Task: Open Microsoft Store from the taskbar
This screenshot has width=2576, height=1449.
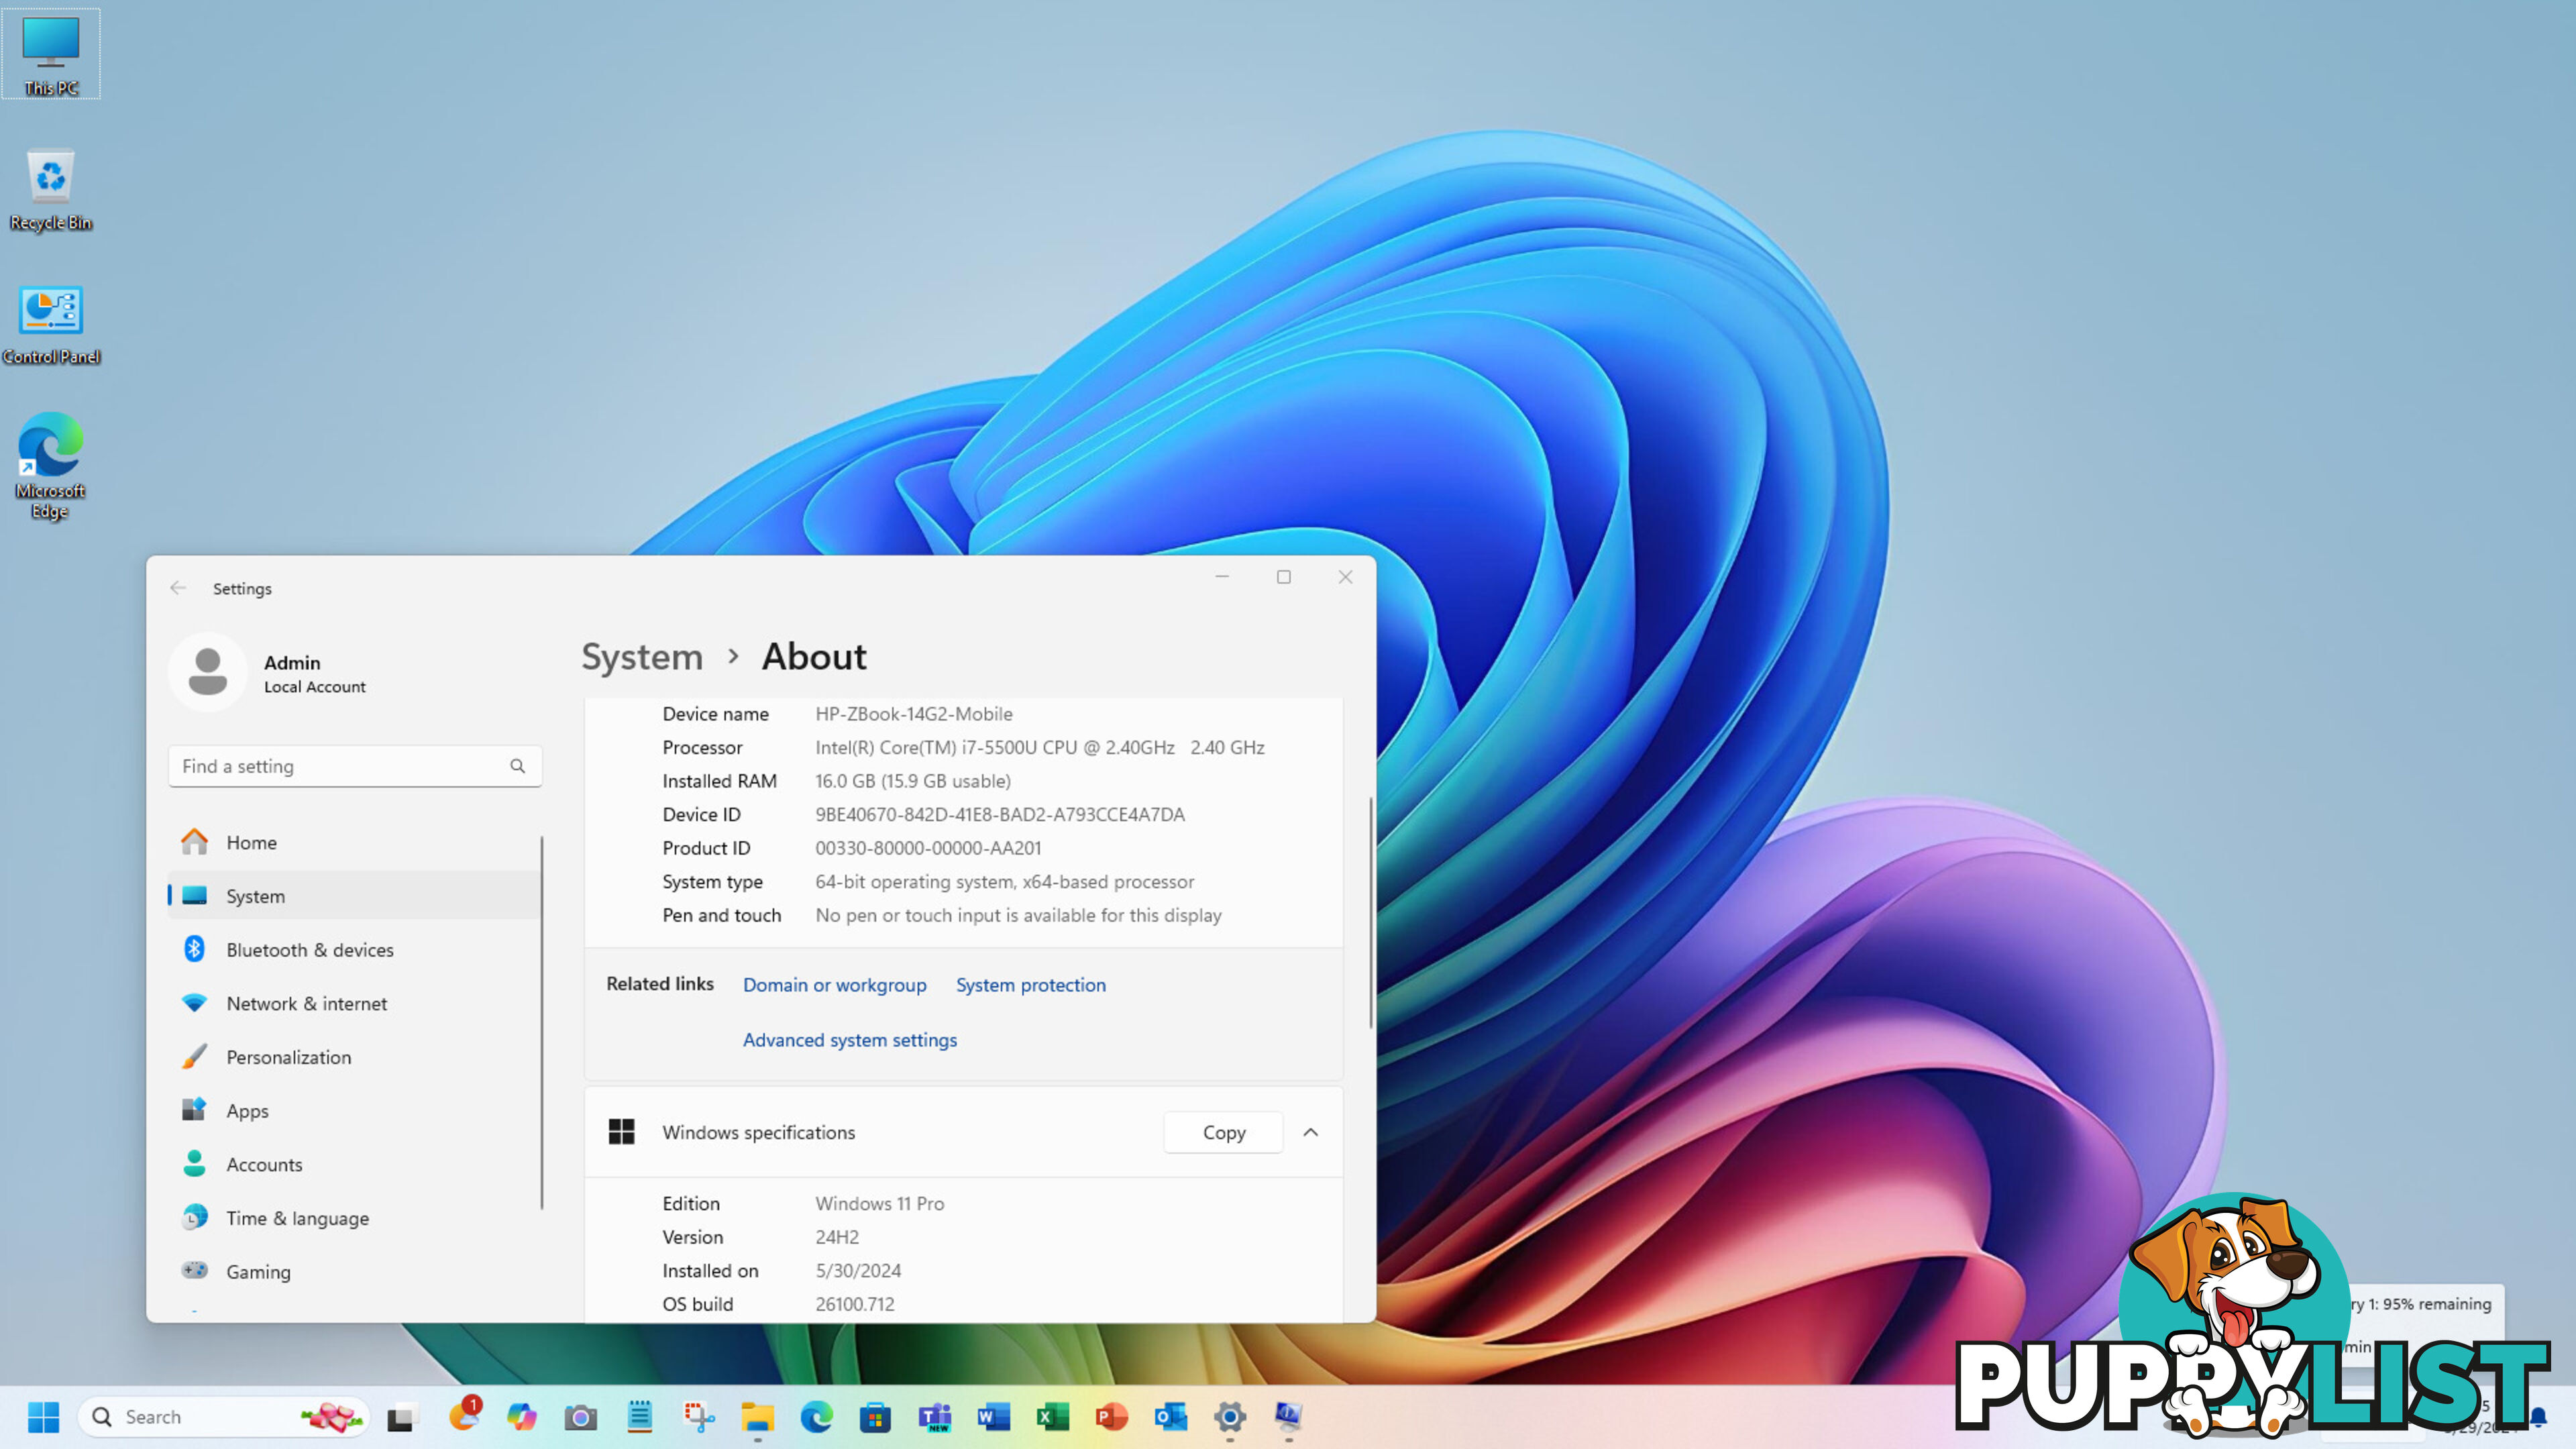Action: coord(875,1416)
